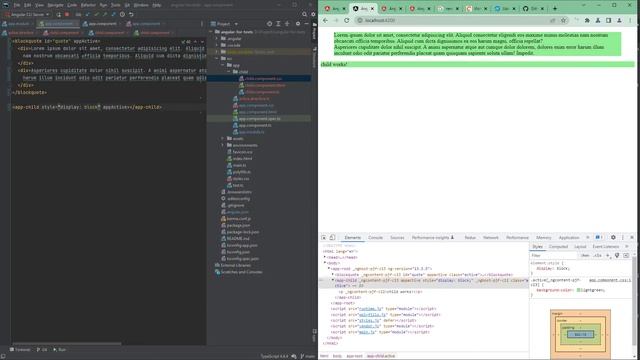Open the File menu in the IDE
This screenshot has height=360, width=640.
[17, 5]
